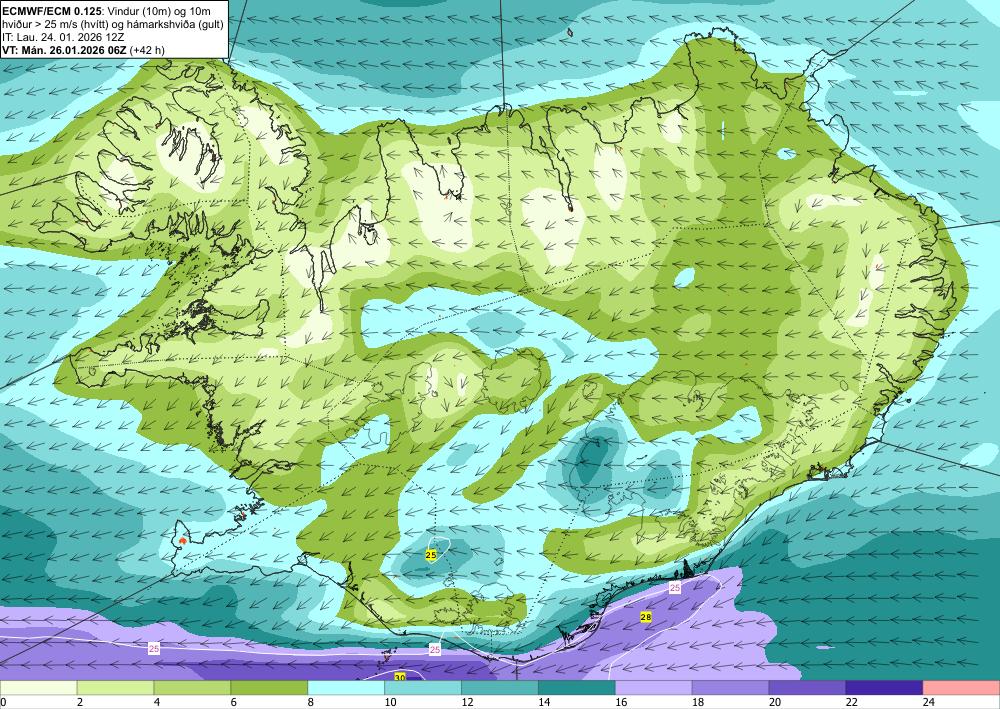
Task: Click the legend tick number 2
Action: tap(80, 702)
